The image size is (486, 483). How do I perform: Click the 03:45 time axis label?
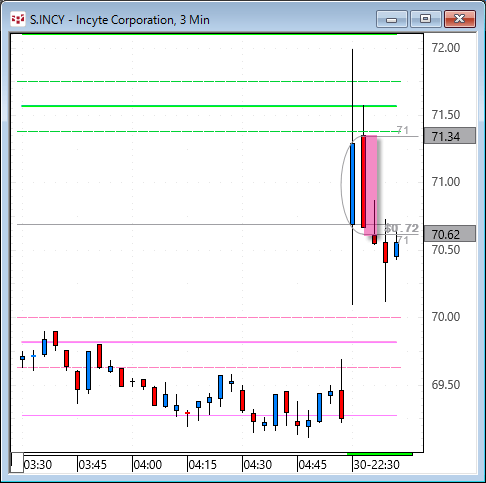[x=93, y=464]
